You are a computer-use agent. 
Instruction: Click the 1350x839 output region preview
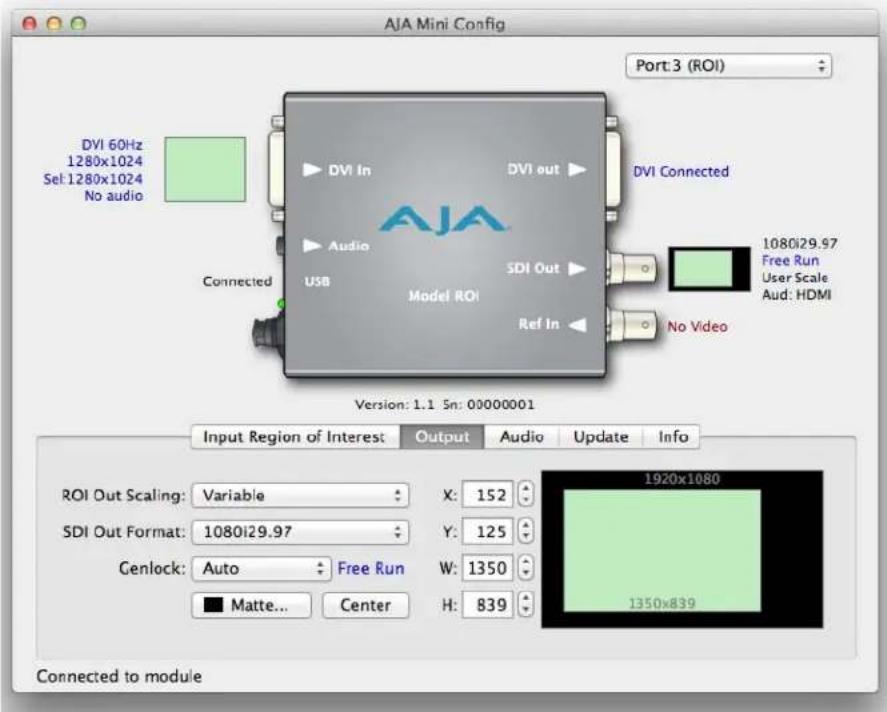pos(662,551)
